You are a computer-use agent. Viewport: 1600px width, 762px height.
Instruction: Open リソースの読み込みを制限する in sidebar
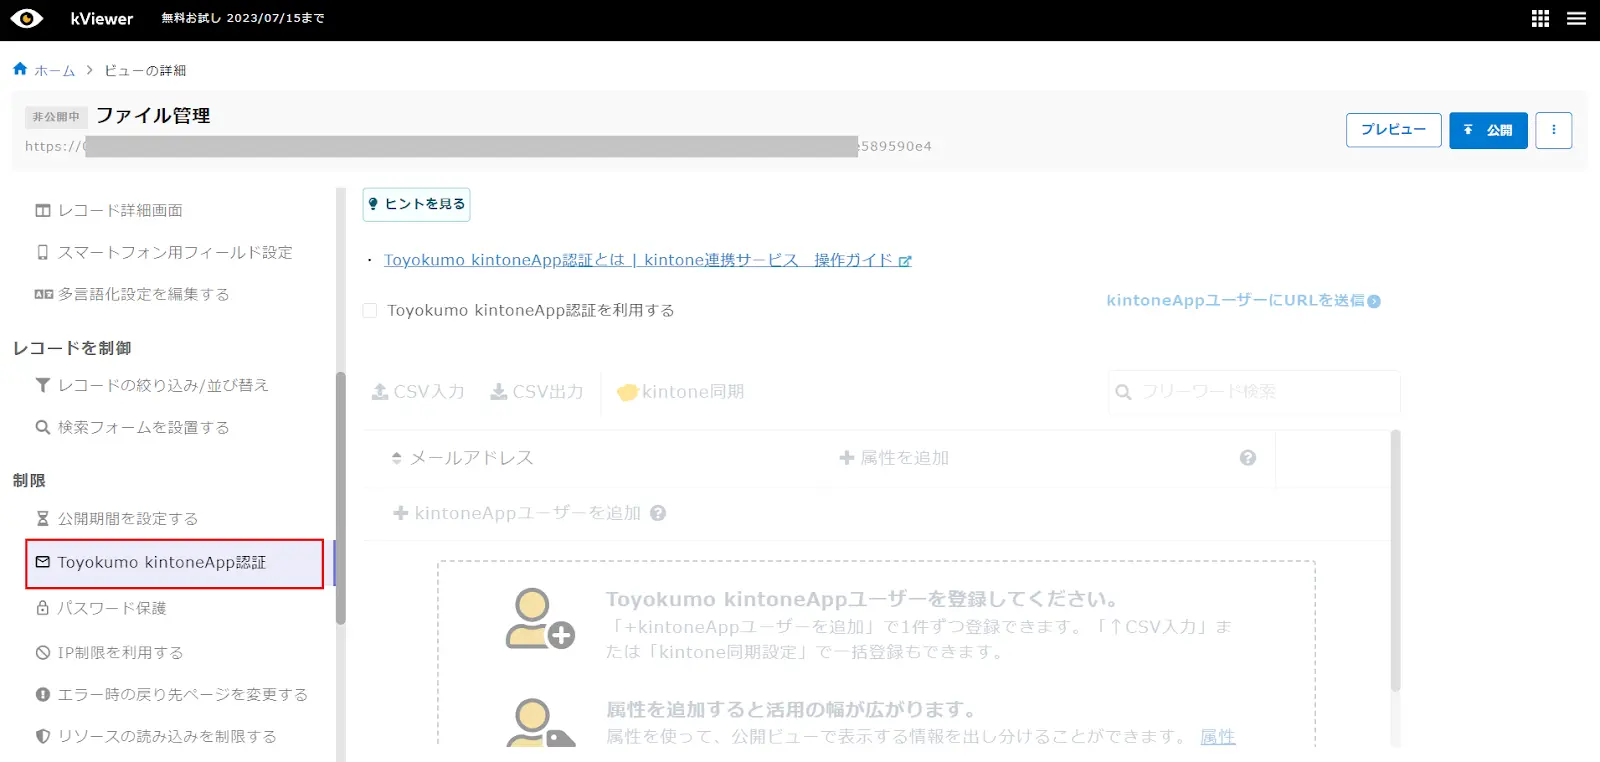(x=156, y=736)
